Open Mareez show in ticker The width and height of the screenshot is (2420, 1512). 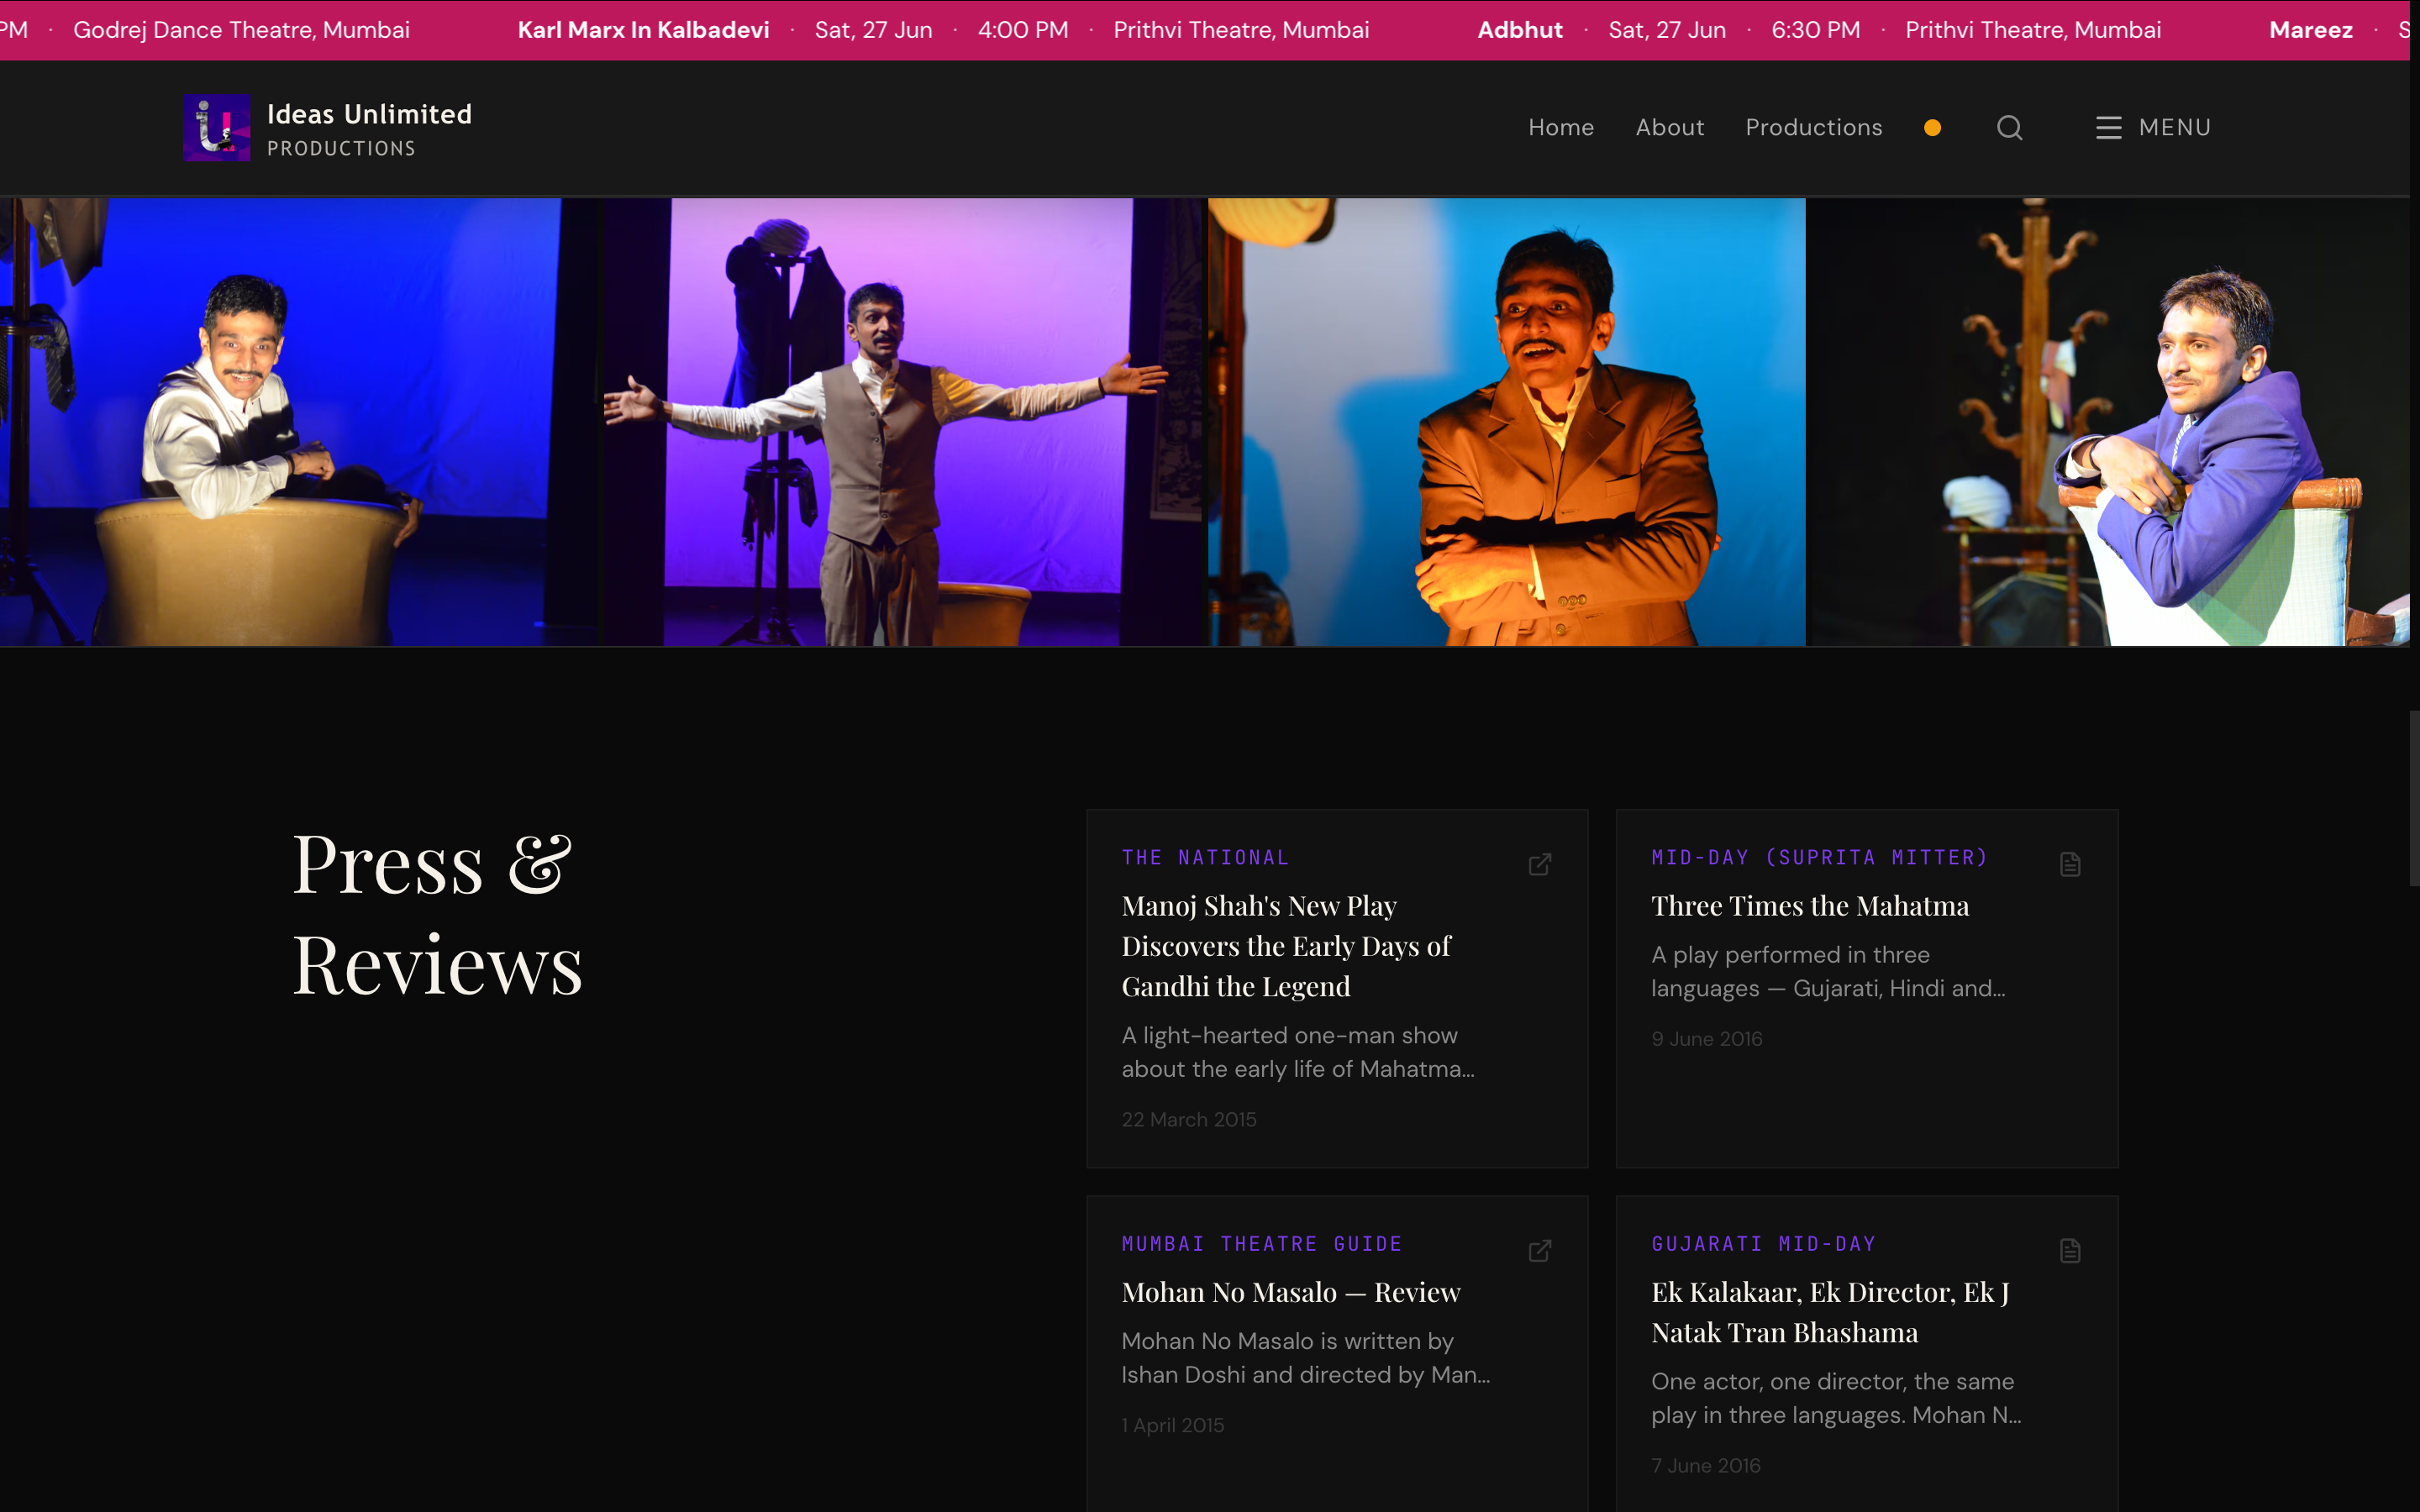(2311, 30)
